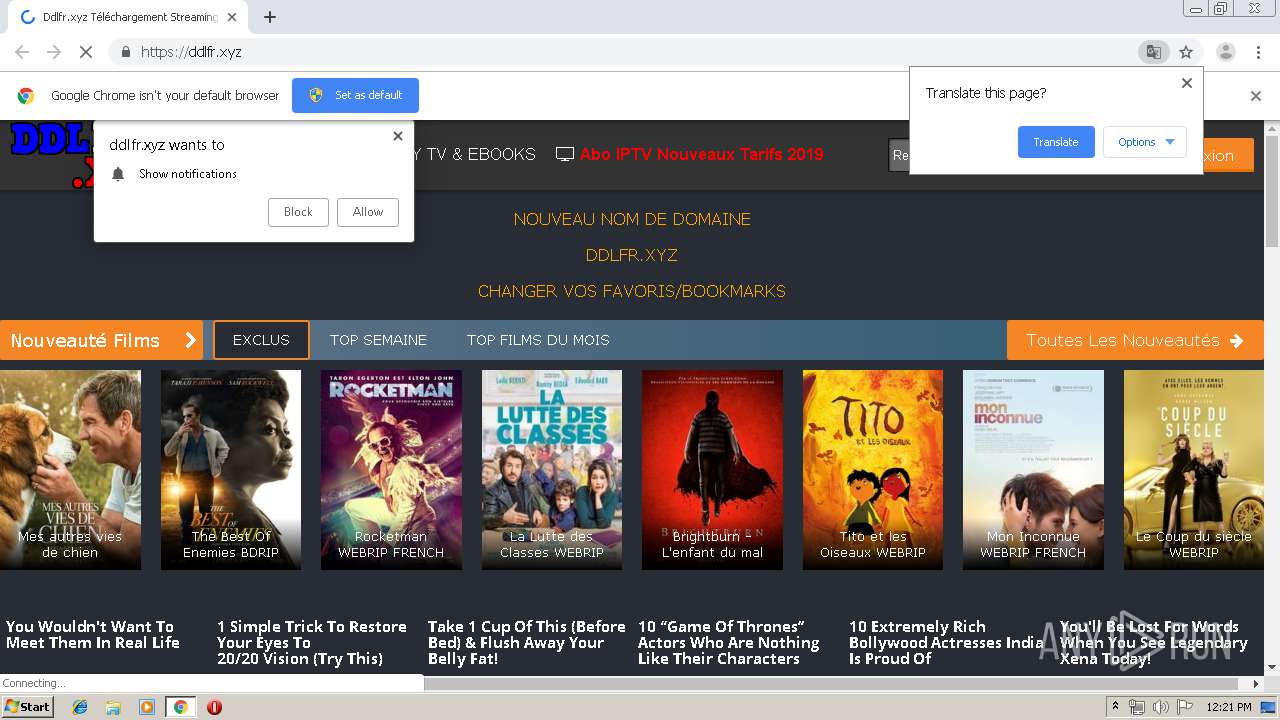
Task: Stop loading the page
Action: tap(86, 52)
